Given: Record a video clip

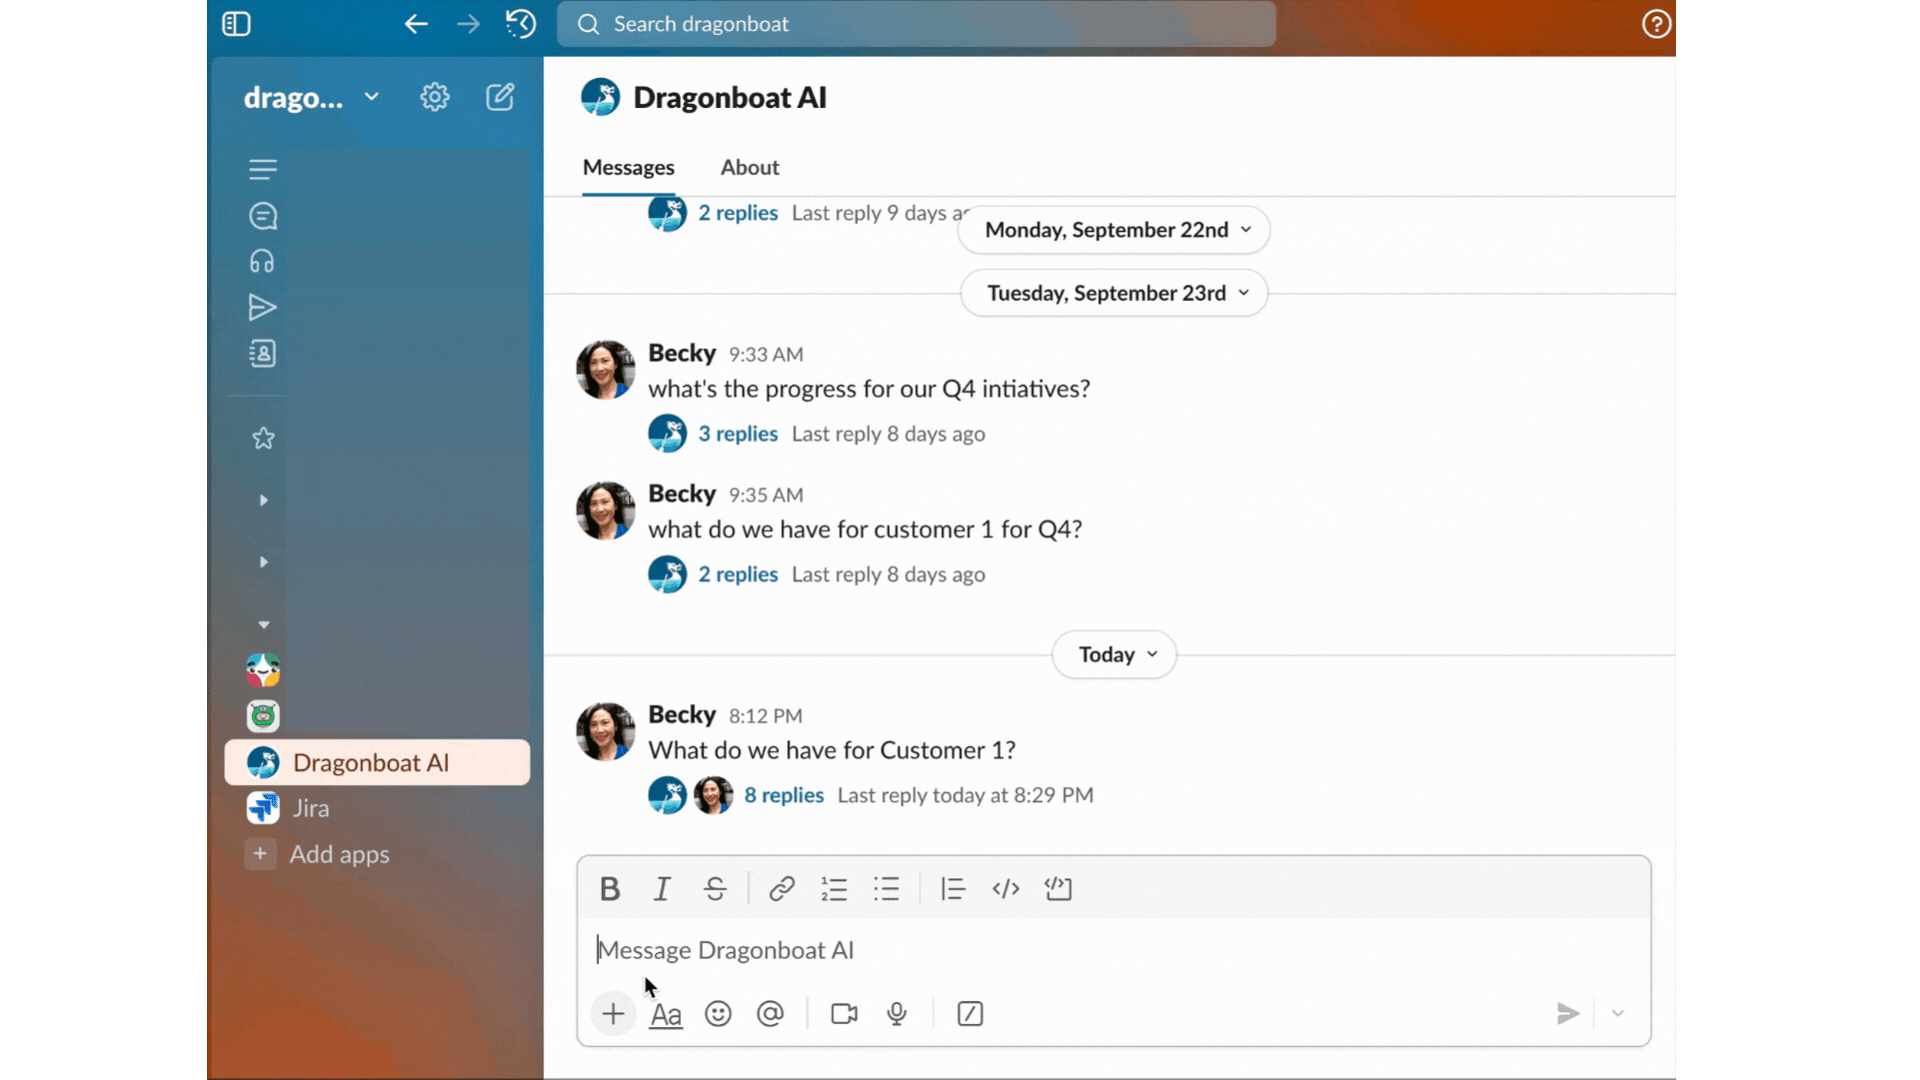Looking at the screenshot, I should 844,1014.
